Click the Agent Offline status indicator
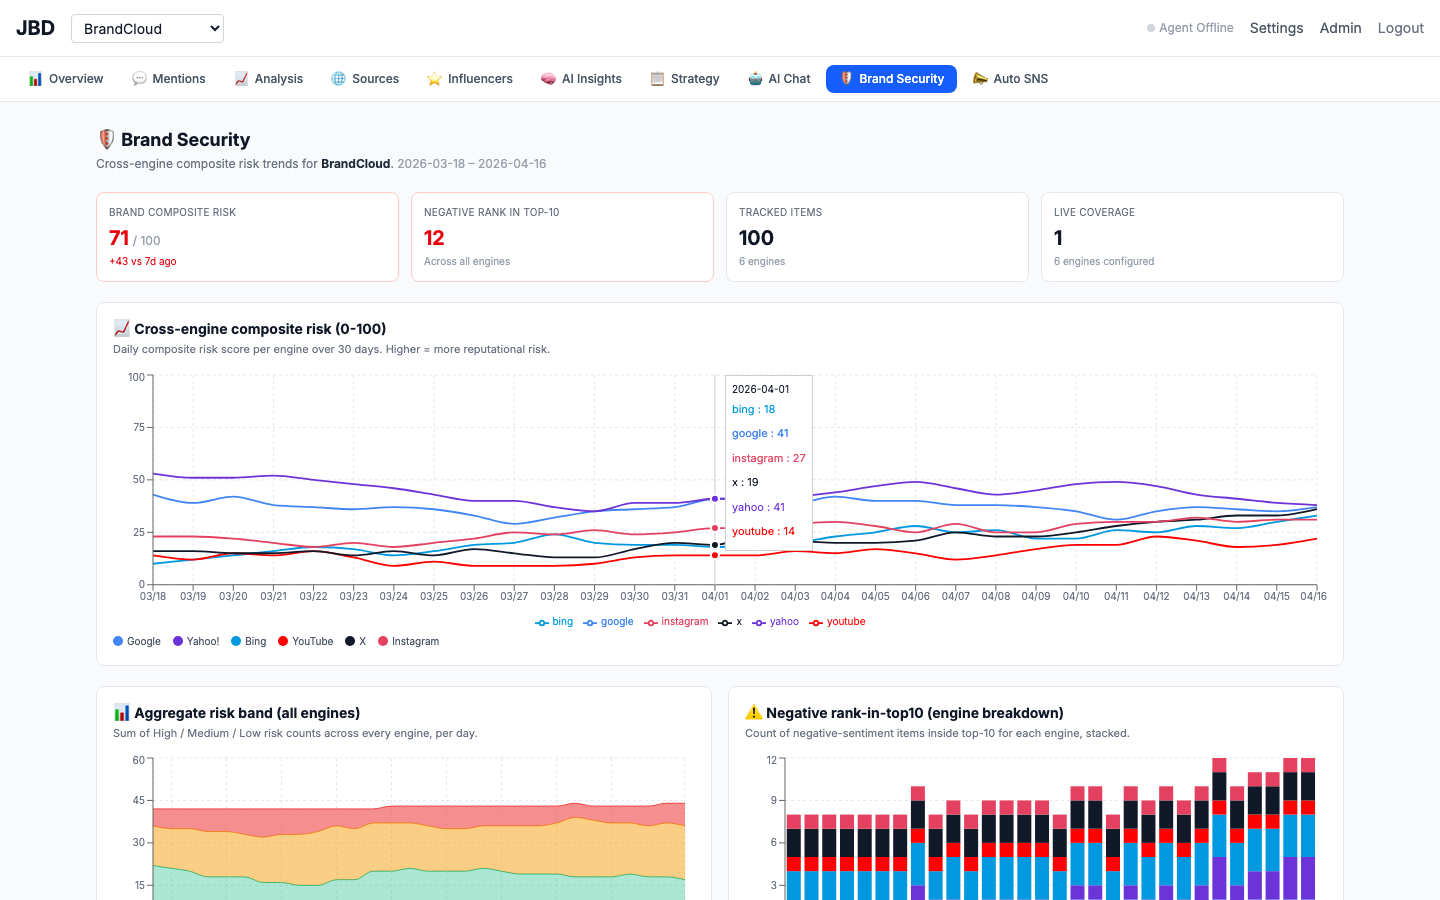This screenshot has height=900, width=1440. [x=1190, y=28]
